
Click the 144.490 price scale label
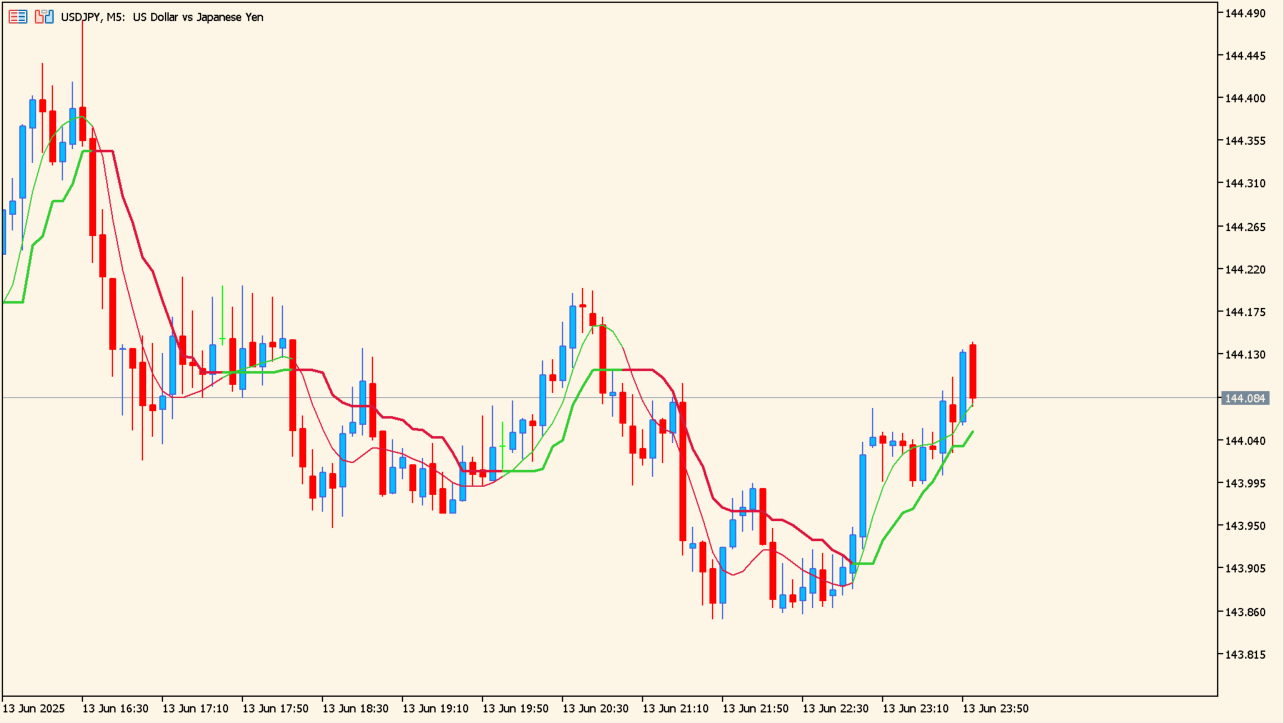point(1245,13)
